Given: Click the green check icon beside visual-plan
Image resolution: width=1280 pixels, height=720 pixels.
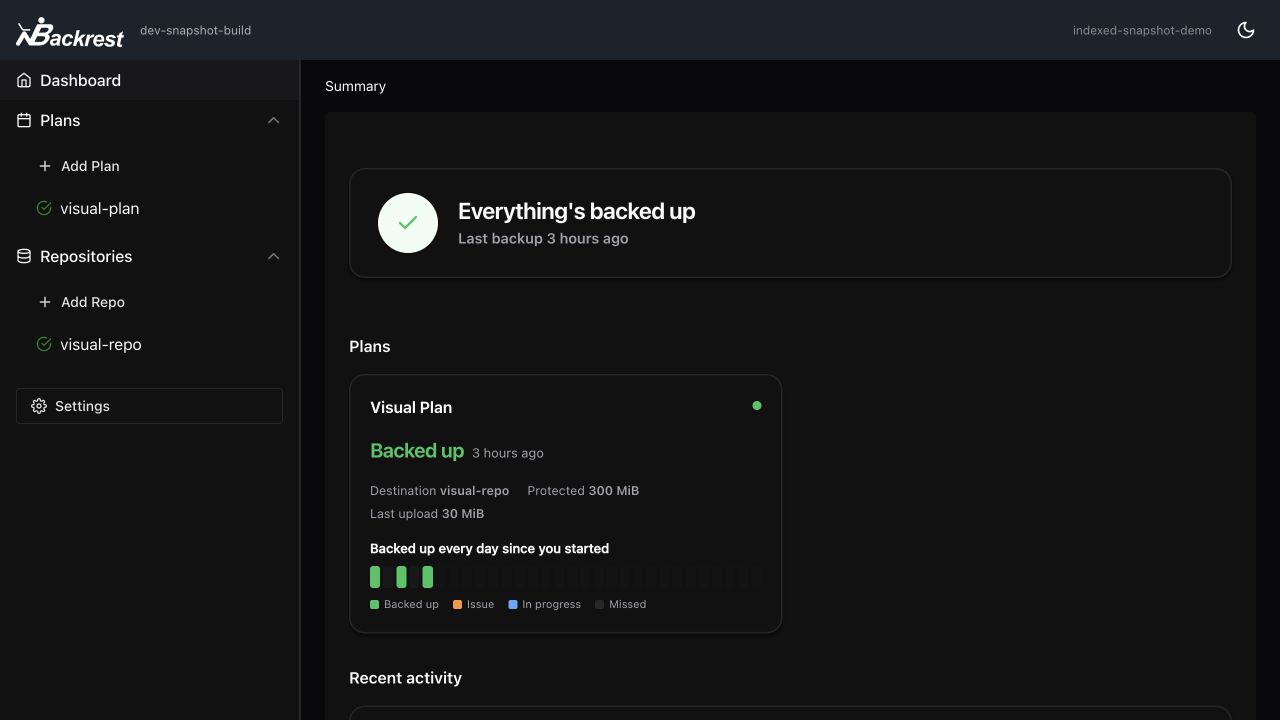Looking at the screenshot, I should coord(44,208).
